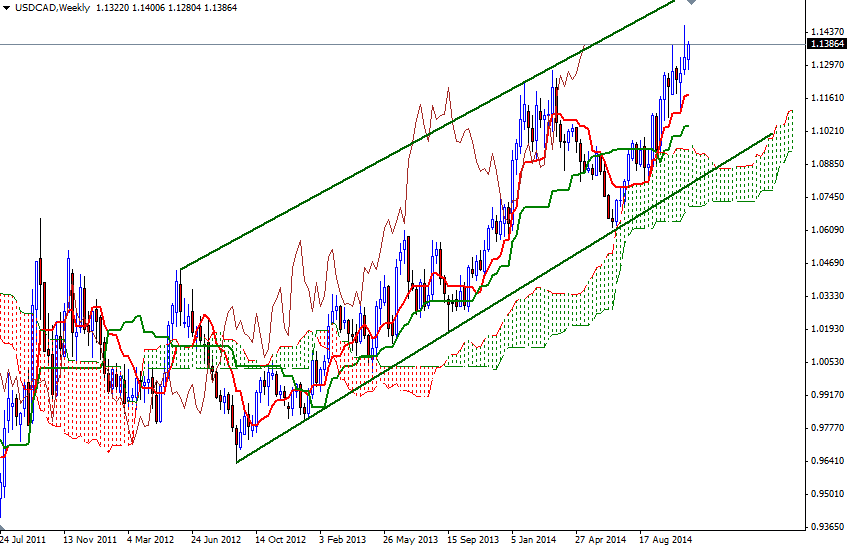Click the chart shift marker at top right

[x=691, y=2]
